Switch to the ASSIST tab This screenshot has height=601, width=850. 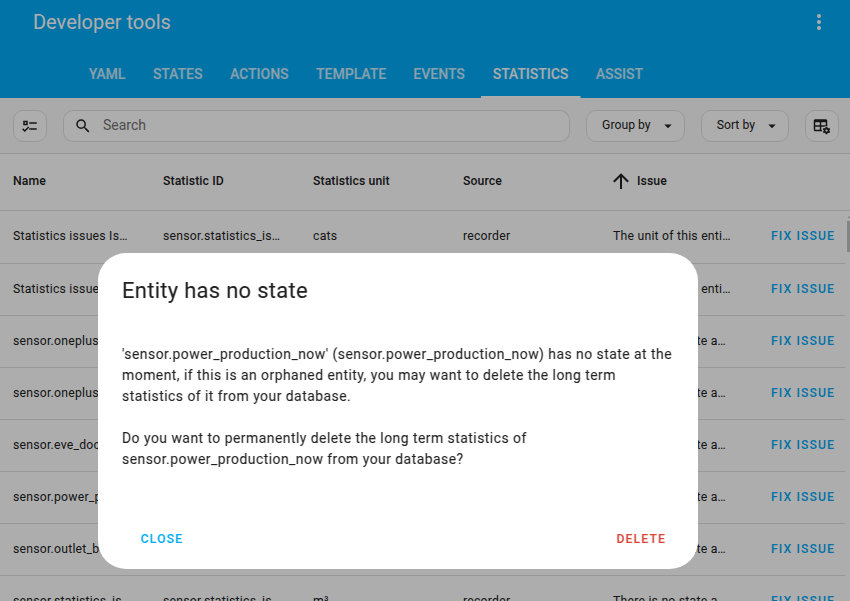[x=619, y=73]
